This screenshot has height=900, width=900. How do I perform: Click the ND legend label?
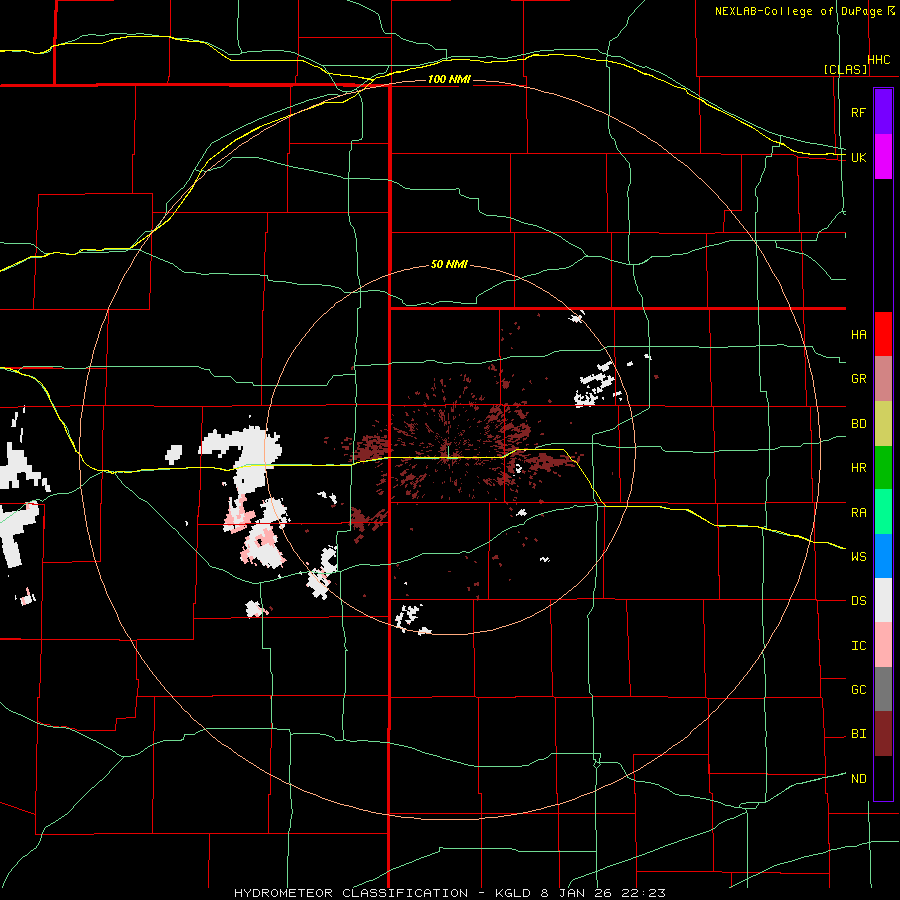click(859, 779)
